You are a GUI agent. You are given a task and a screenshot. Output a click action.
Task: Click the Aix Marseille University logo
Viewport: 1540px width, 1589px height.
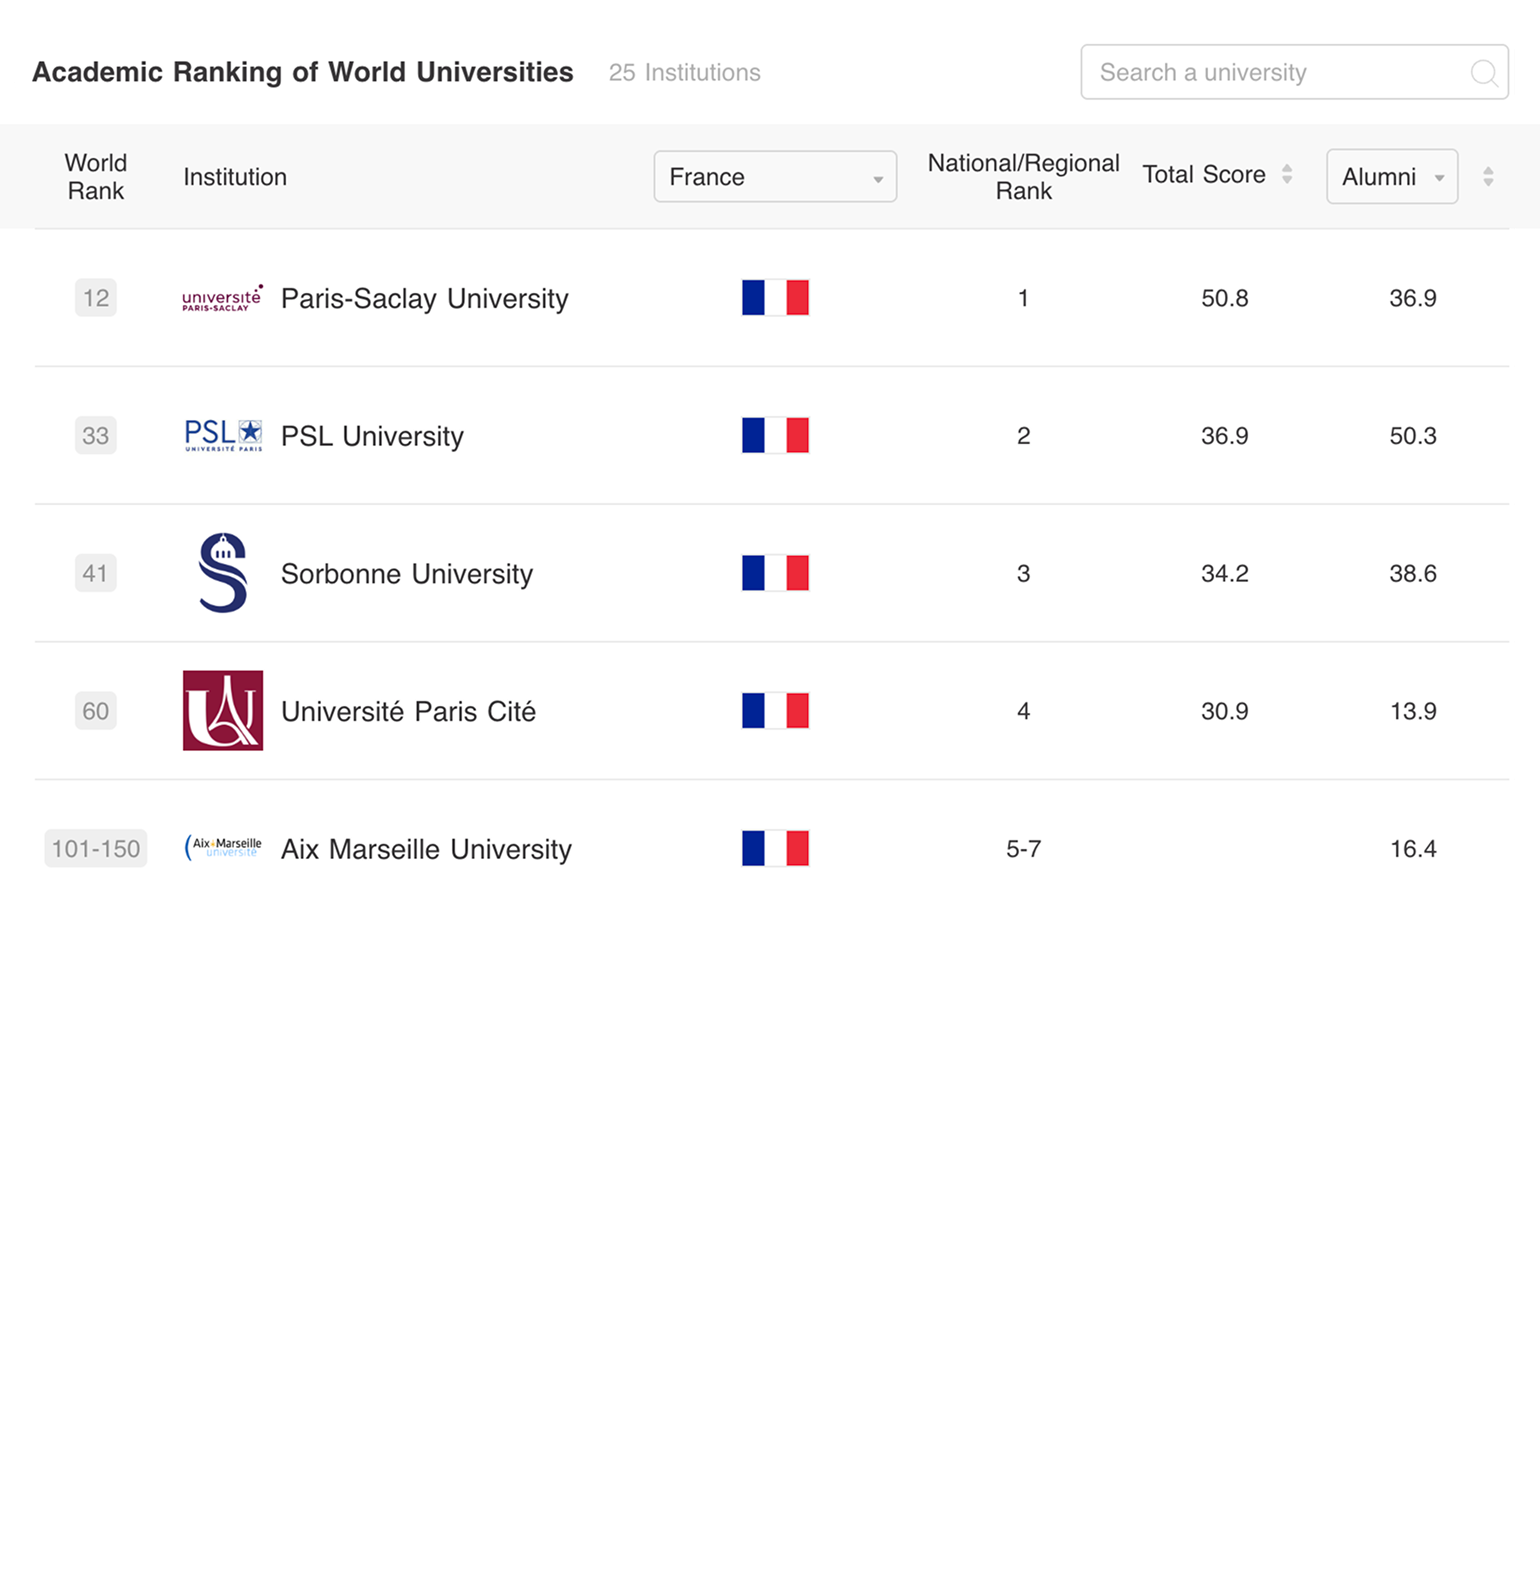[x=223, y=848]
